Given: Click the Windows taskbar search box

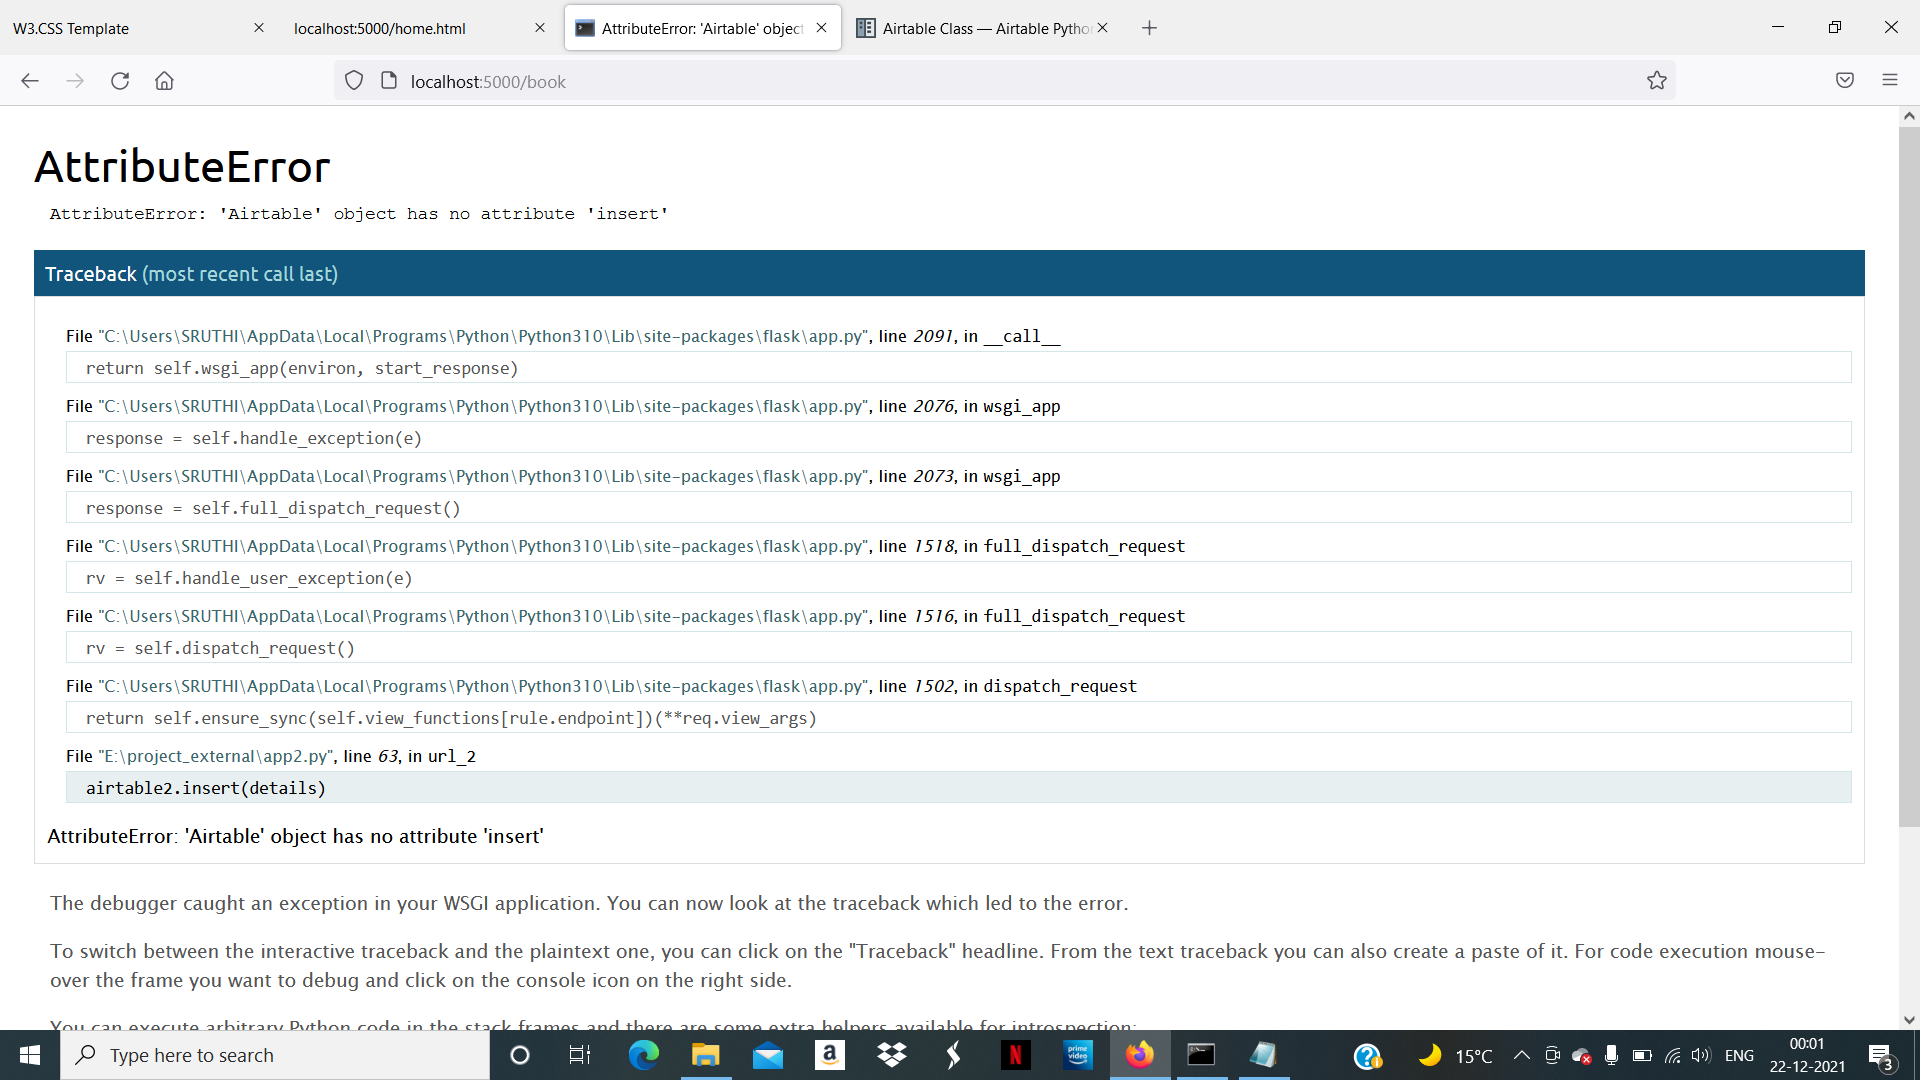Looking at the screenshot, I should 275,1055.
